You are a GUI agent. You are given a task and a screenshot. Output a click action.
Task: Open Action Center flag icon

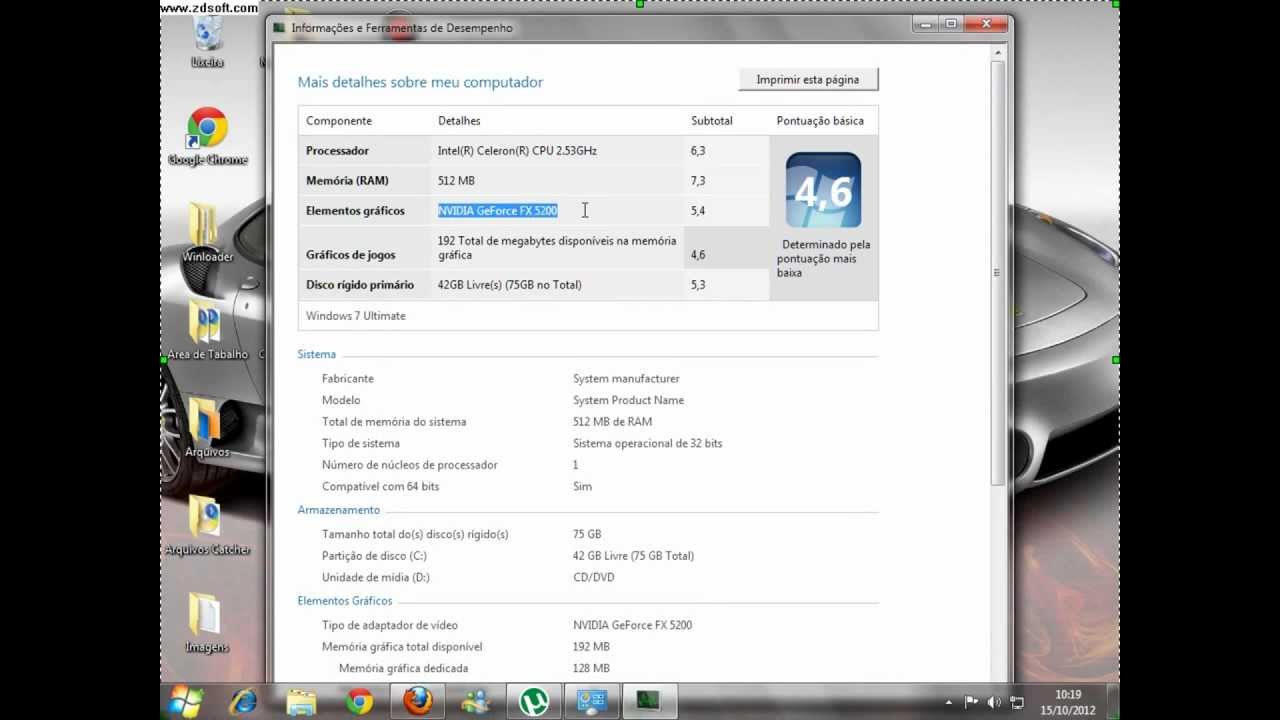(970, 702)
